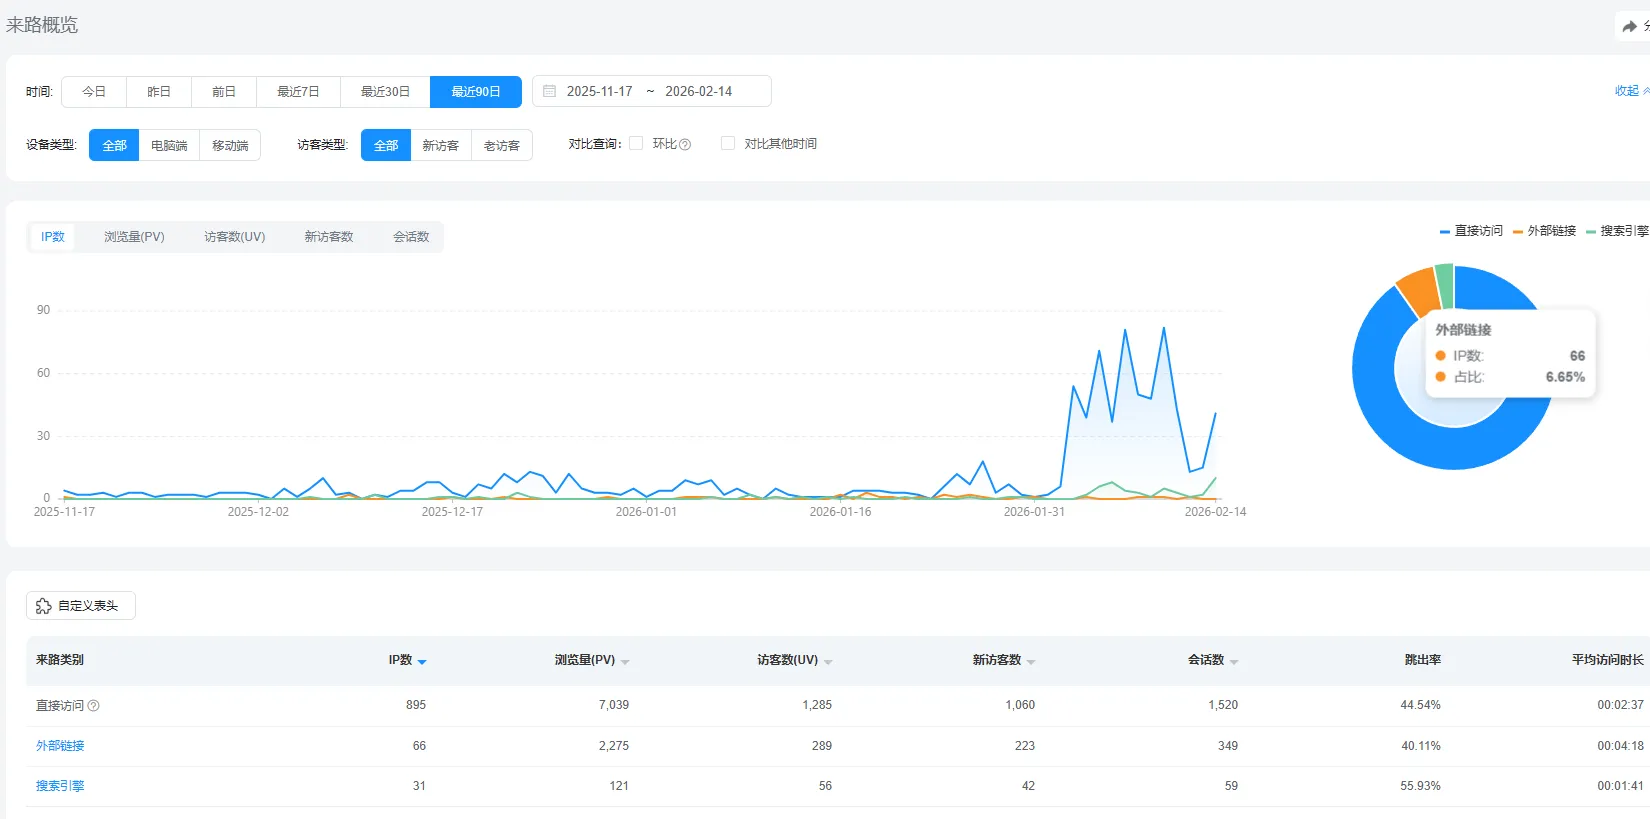Screen dimensions: 1650x819
Task: Enable the 环比 comparison checkbox
Action: coord(636,144)
